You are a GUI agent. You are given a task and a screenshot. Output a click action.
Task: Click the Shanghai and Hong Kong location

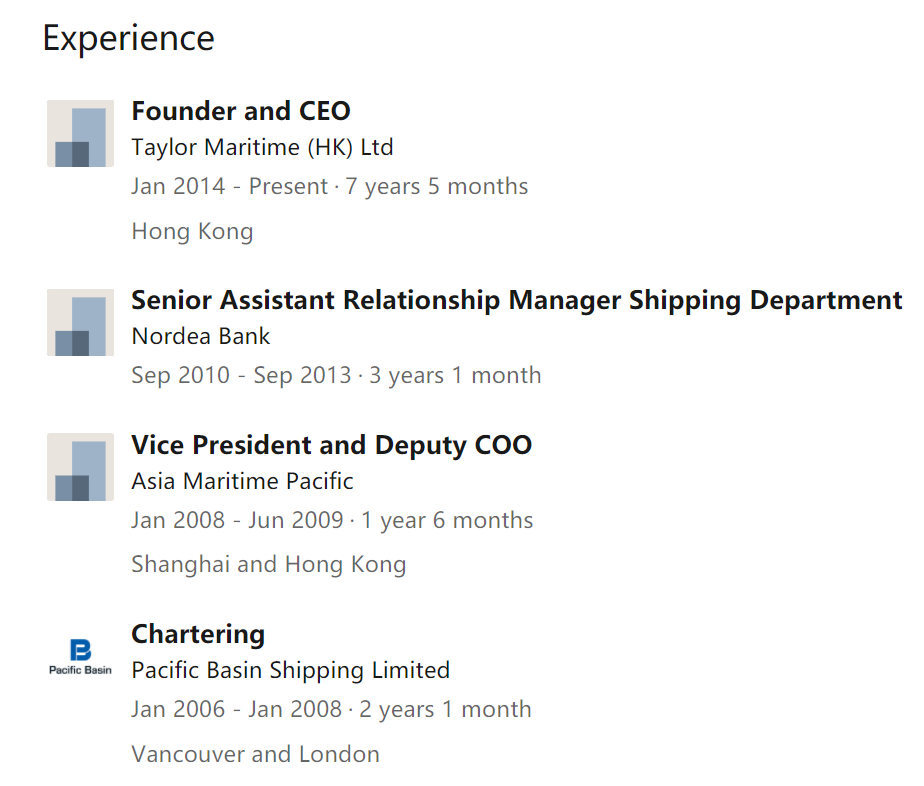(269, 564)
